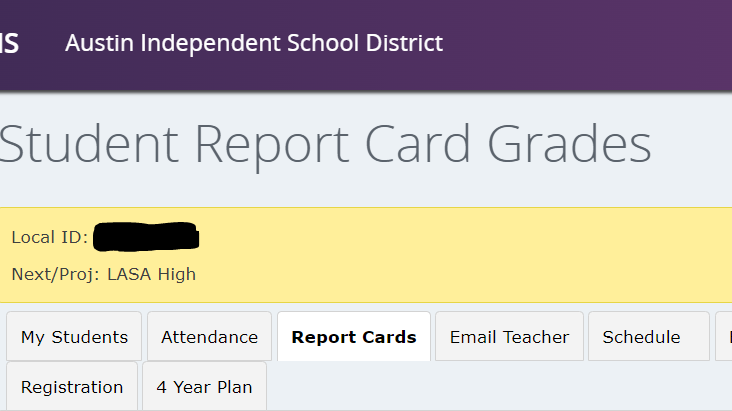Select the Report Cards tab
Image resolution: width=732 pixels, height=411 pixels.
click(x=354, y=337)
